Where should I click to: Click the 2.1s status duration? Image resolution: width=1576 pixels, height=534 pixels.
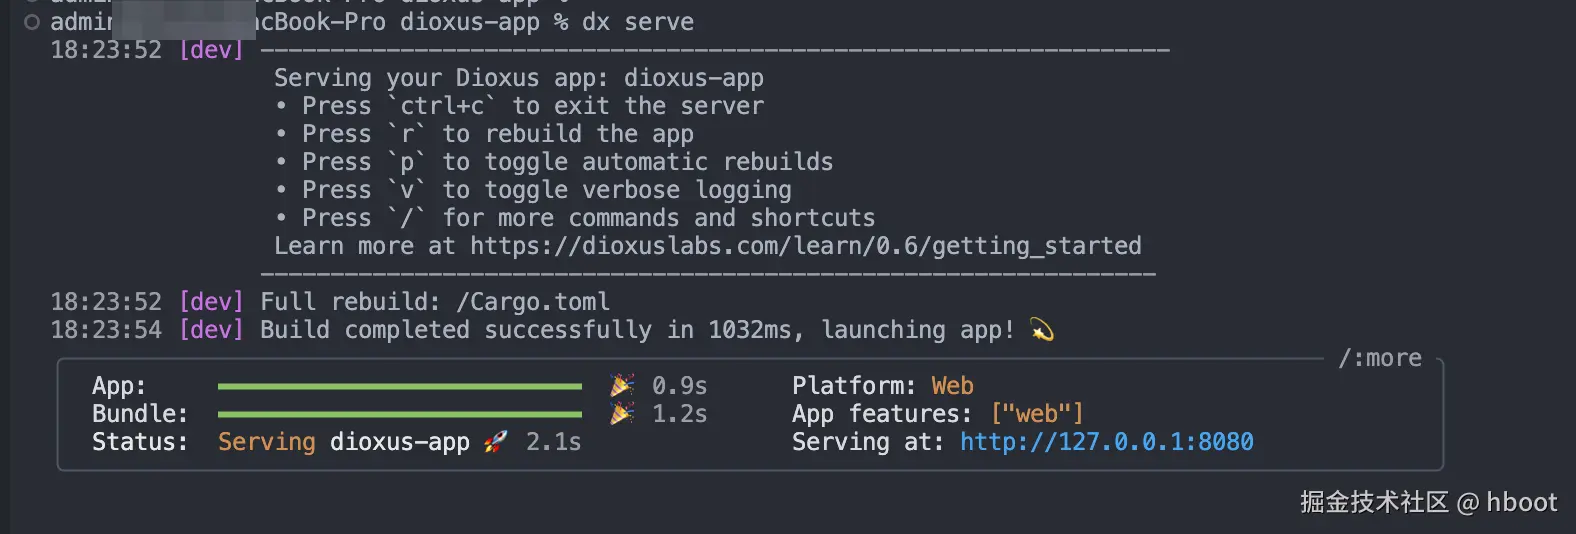click(x=553, y=442)
